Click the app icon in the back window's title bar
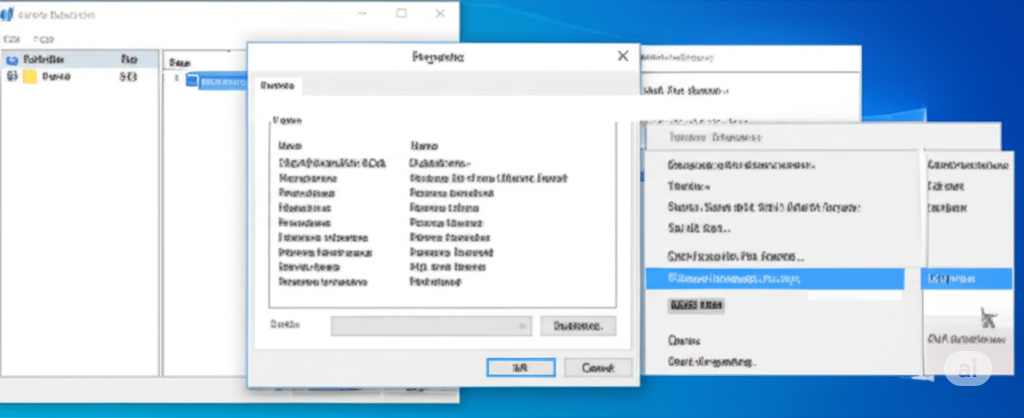The width and height of the screenshot is (1024, 418). tap(7, 14)
